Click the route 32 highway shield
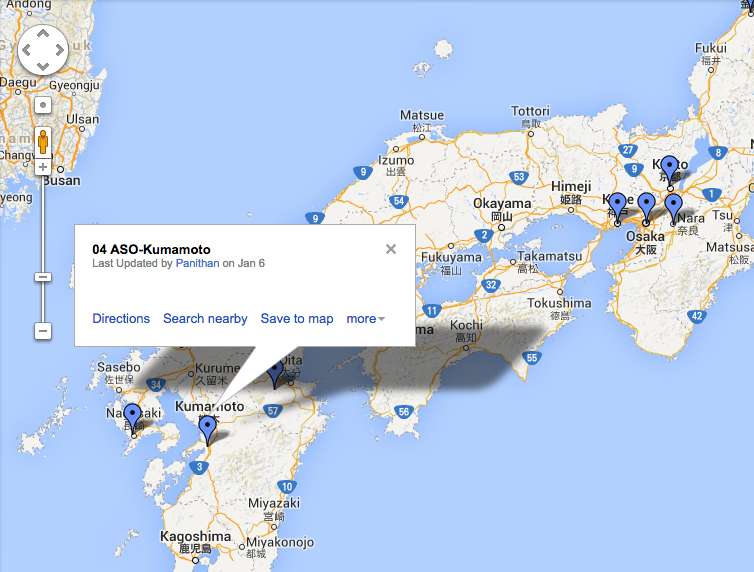Screen dimensions: 754x572 click(x=491, y=285)
